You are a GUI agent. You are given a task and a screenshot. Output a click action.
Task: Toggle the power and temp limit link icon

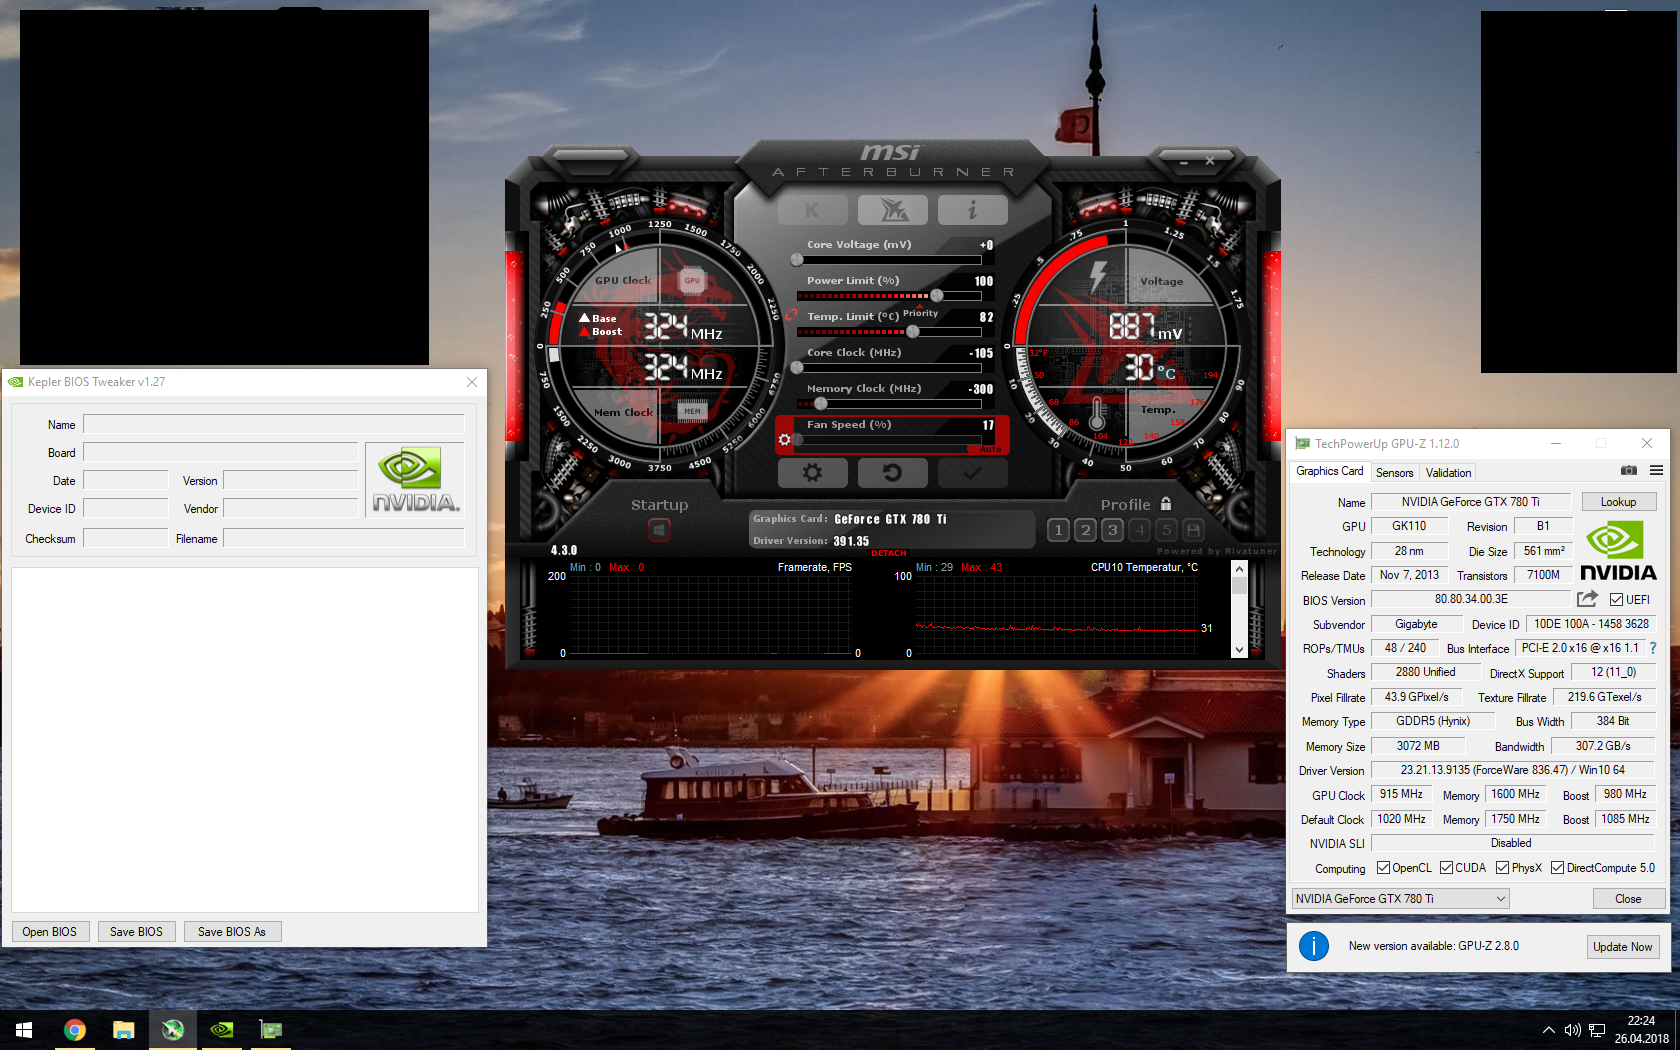tap(791, 315)
